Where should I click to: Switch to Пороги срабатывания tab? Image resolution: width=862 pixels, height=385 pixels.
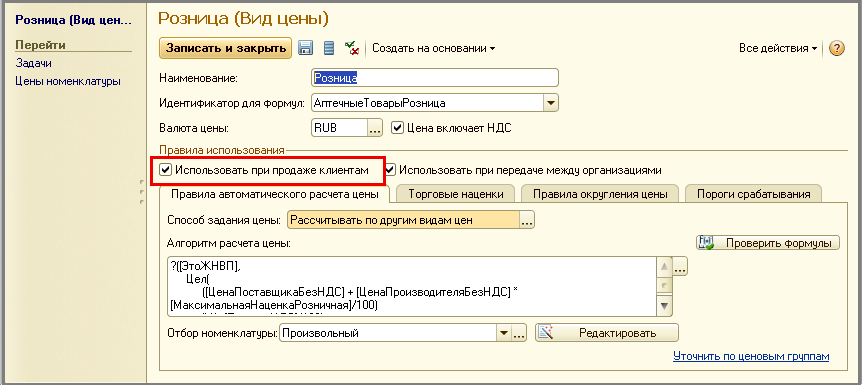[753, 194]
